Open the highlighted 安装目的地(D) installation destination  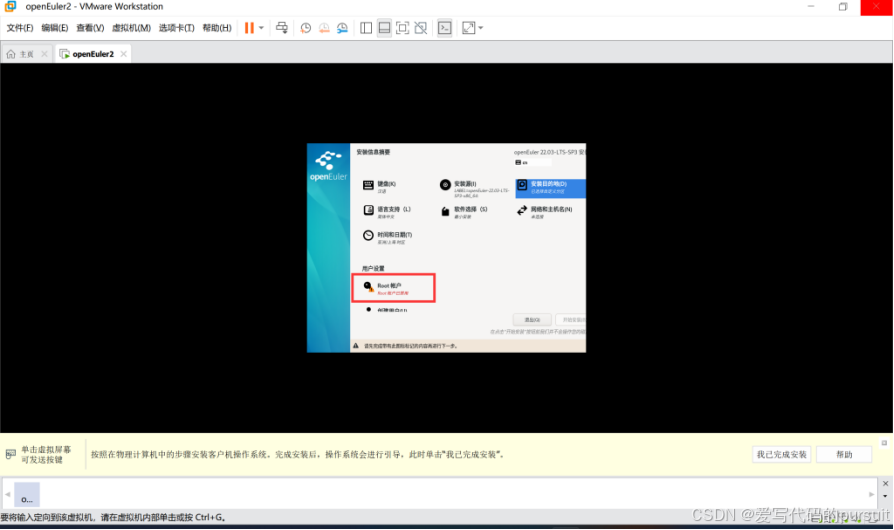pos(550,188)
